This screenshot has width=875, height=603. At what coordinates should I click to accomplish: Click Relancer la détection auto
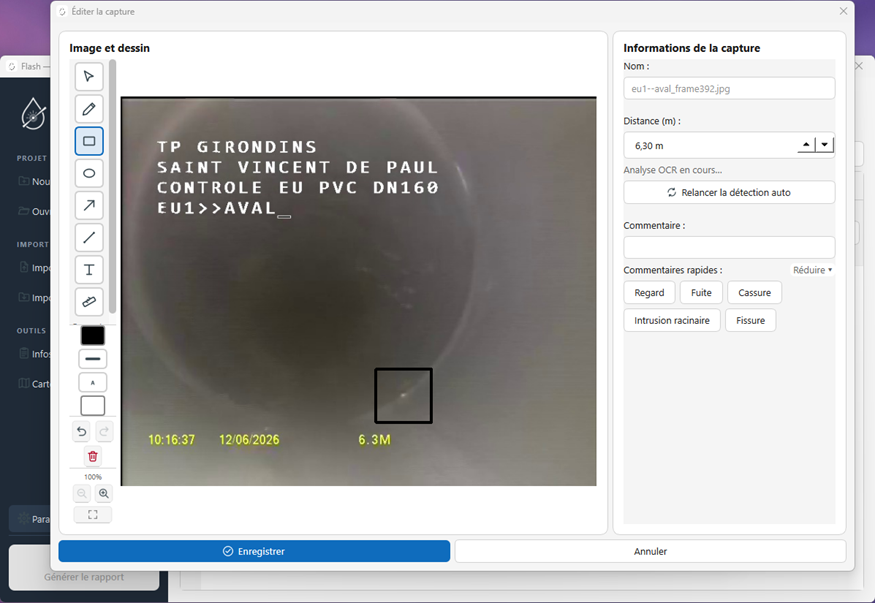pyautogui.click(x=729, y=192)
